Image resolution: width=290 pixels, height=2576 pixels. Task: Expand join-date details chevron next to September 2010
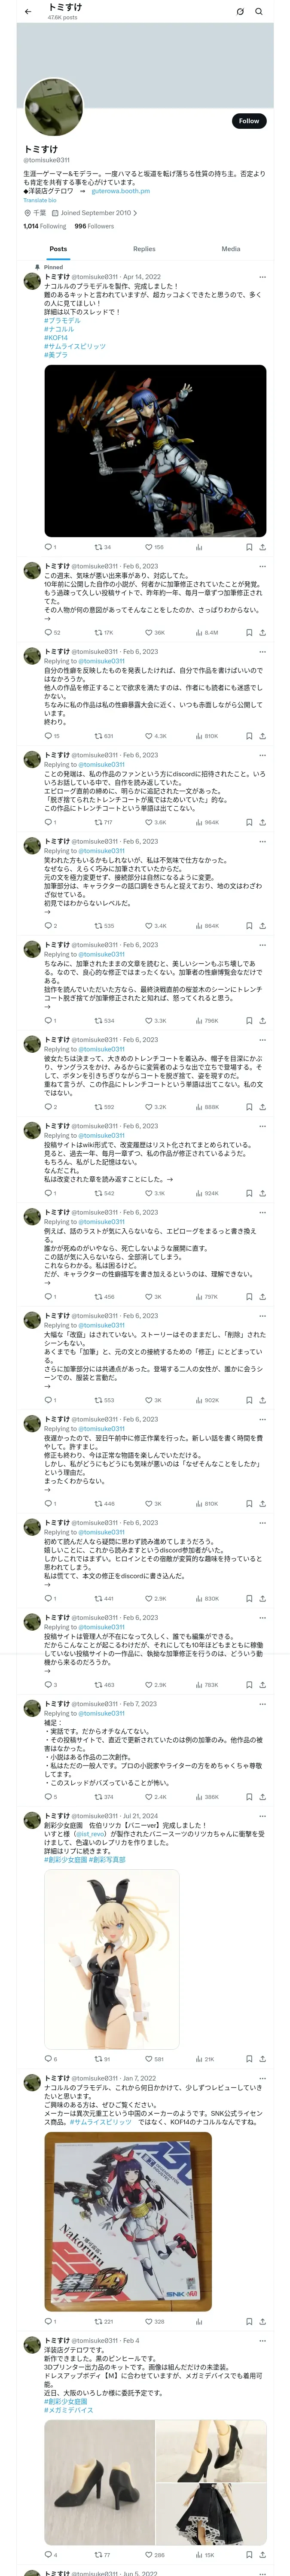tap(135, 213)
